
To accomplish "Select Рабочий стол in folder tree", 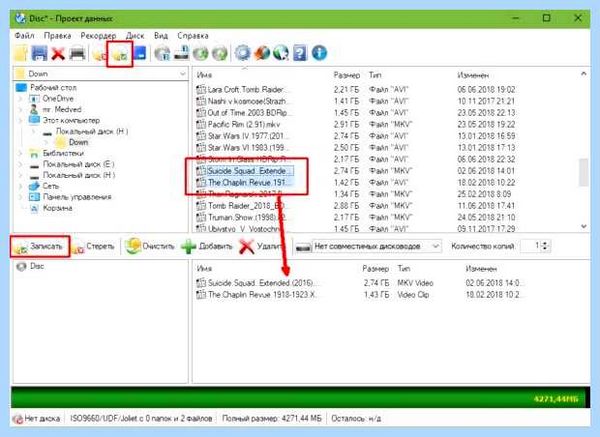I will point(53,88).
